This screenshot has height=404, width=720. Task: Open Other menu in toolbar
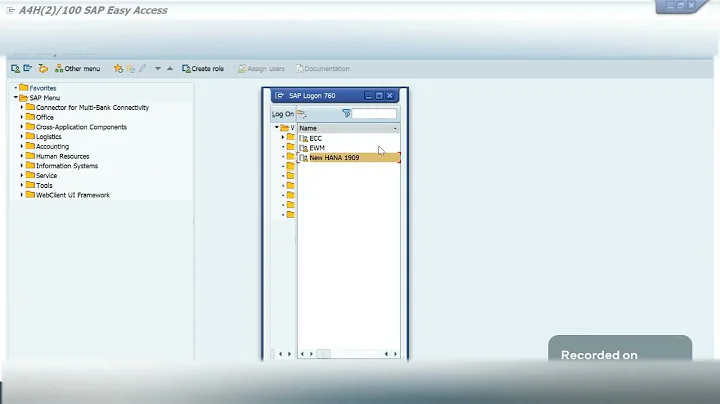77,69
